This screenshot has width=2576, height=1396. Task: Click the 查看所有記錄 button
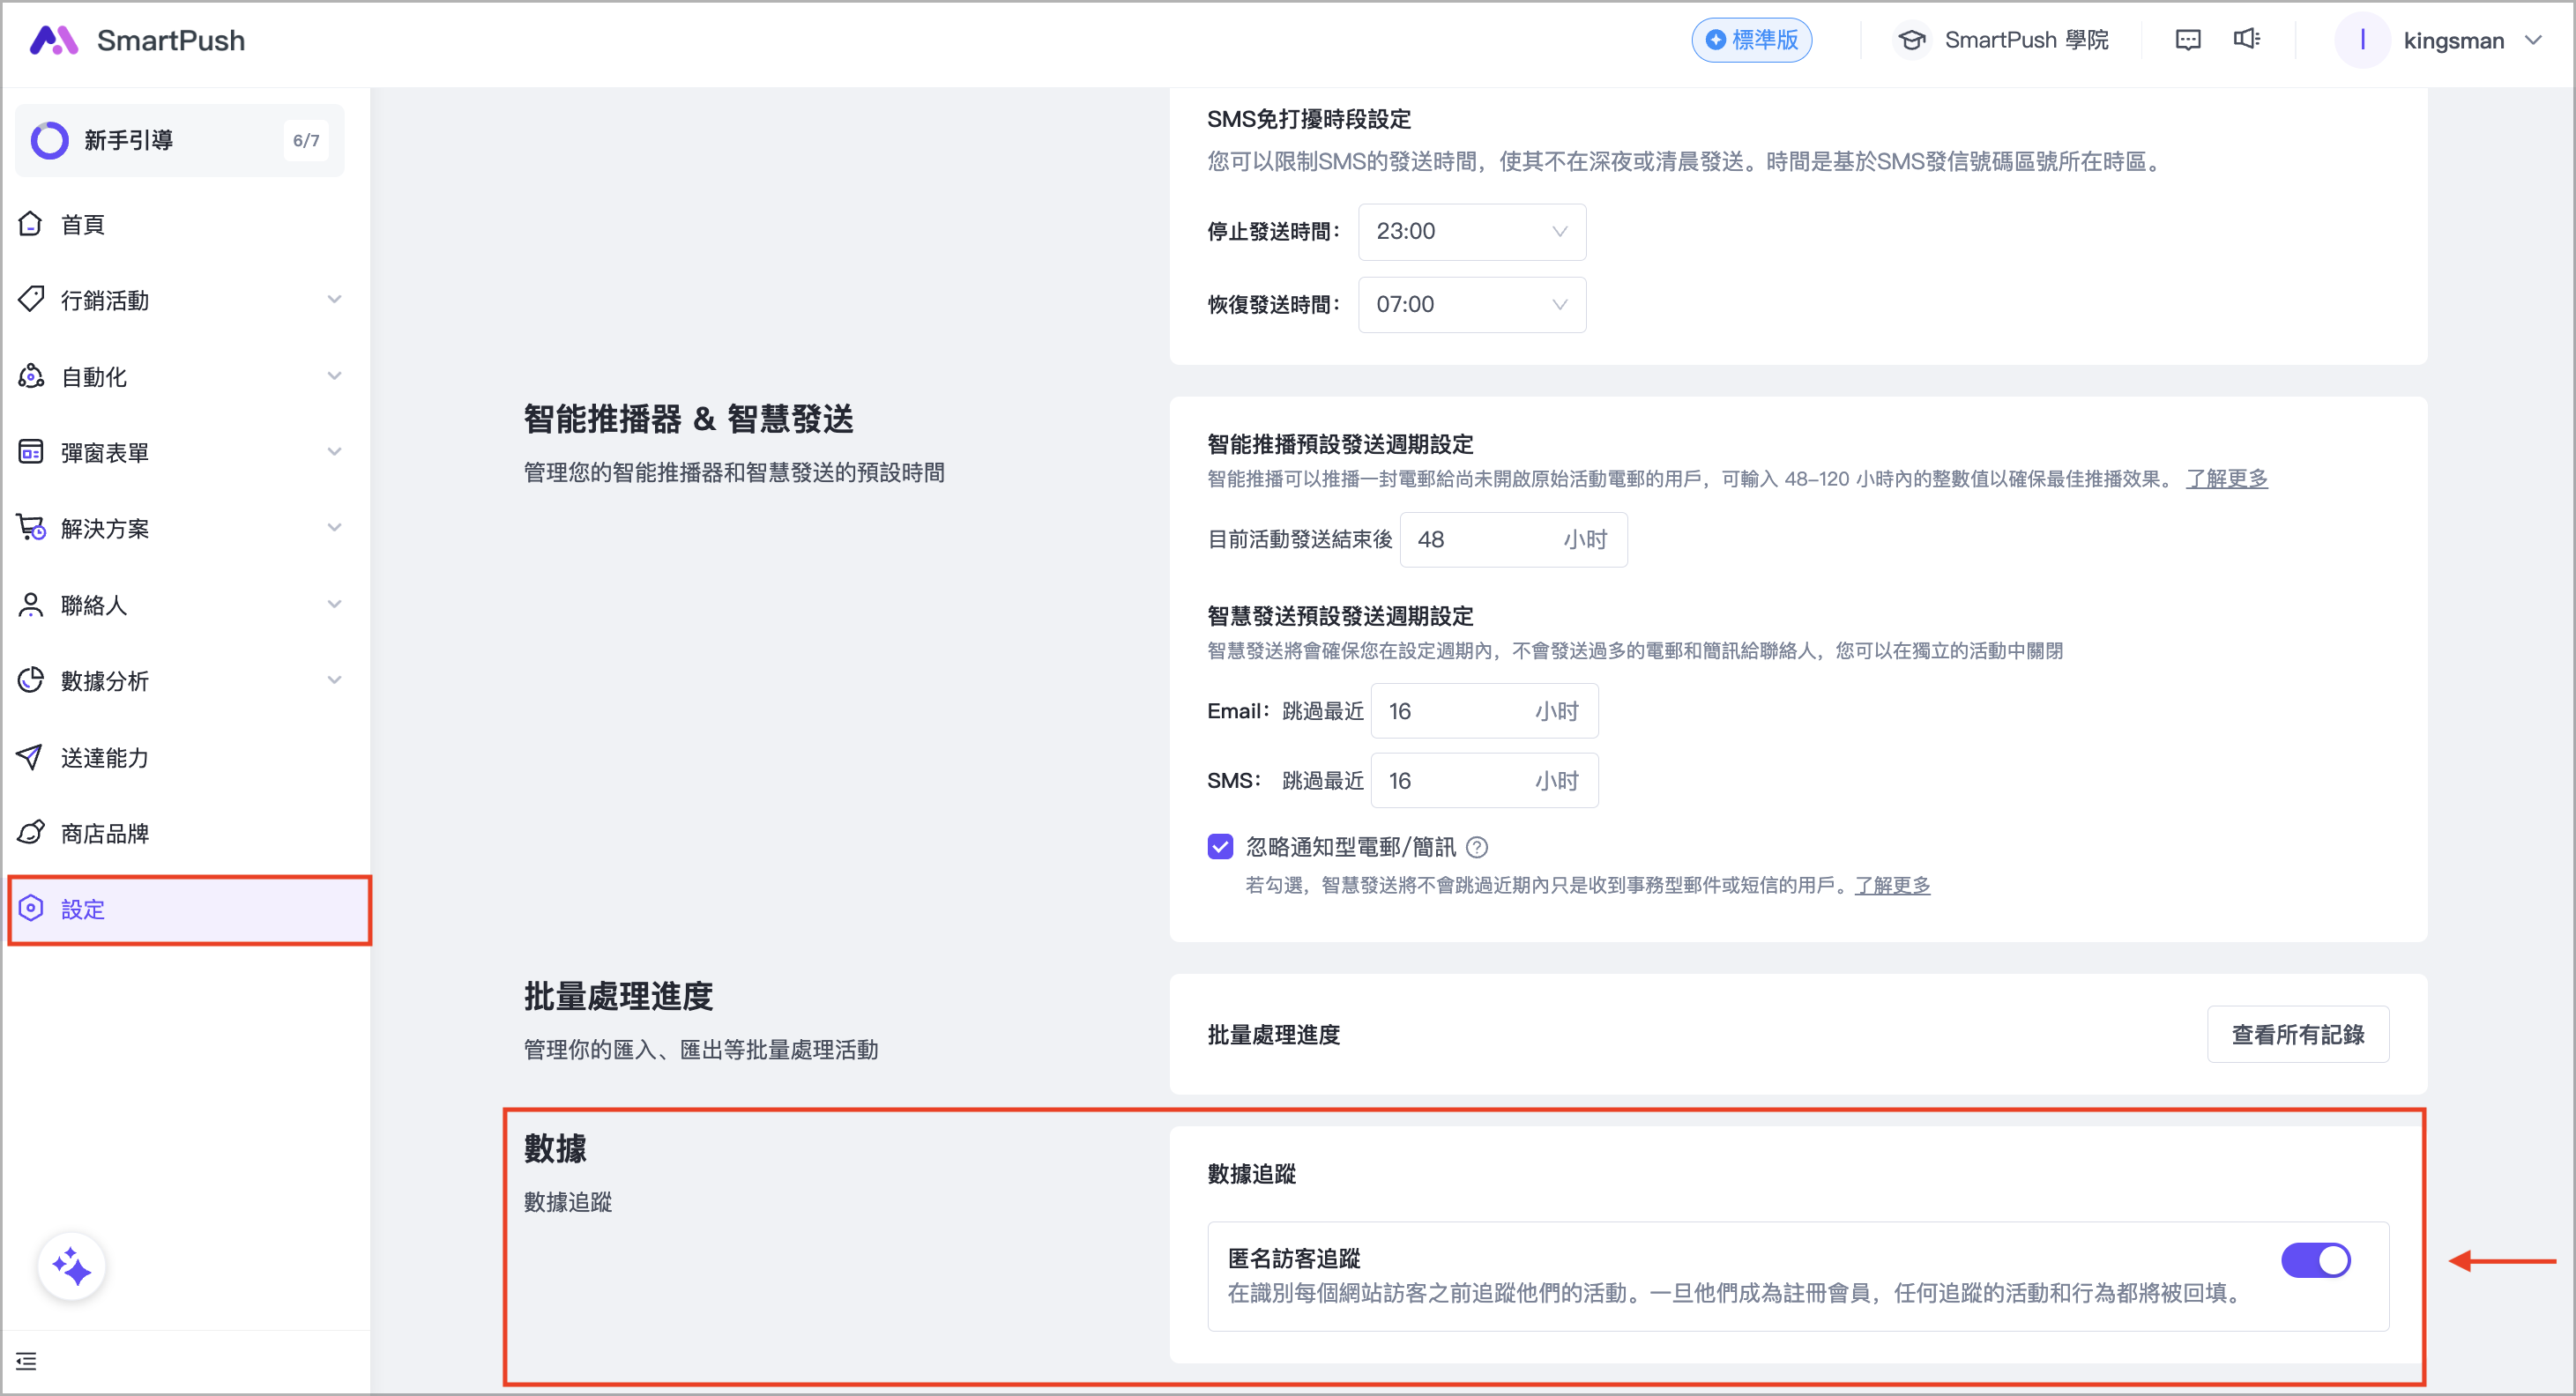click(2297, 1034)
